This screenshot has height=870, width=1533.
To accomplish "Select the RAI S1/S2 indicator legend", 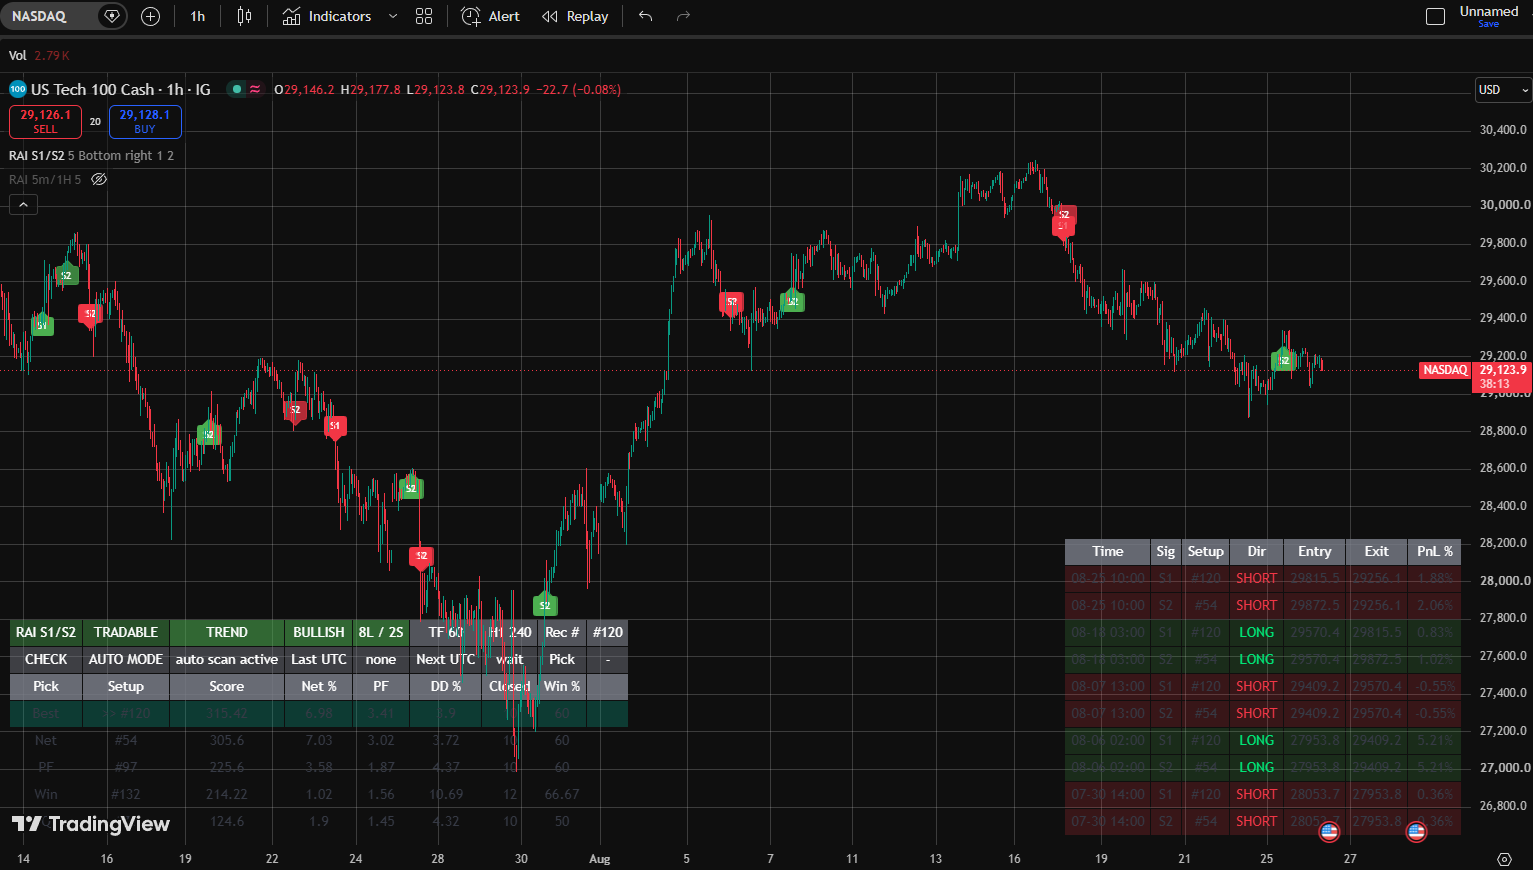I will click(x=91, y=155).
